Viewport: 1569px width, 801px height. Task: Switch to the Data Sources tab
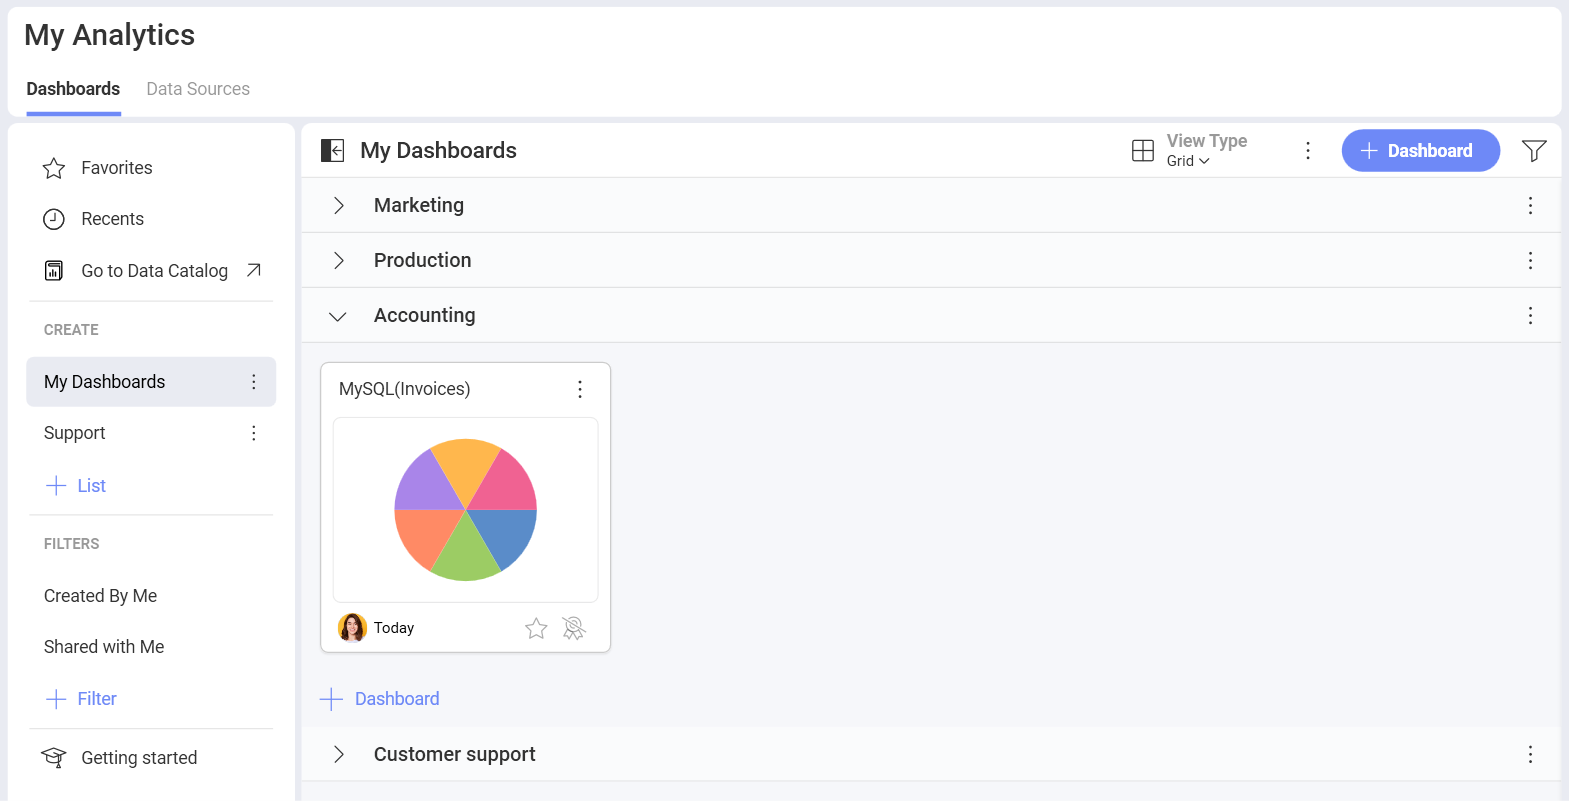click(x=198, y=89)
